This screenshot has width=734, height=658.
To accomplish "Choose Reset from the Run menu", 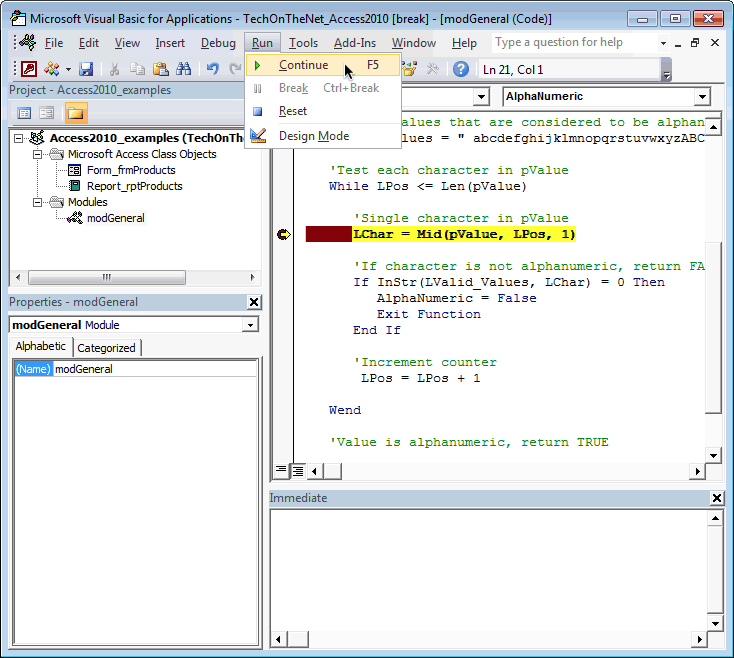I will [323, 111].
